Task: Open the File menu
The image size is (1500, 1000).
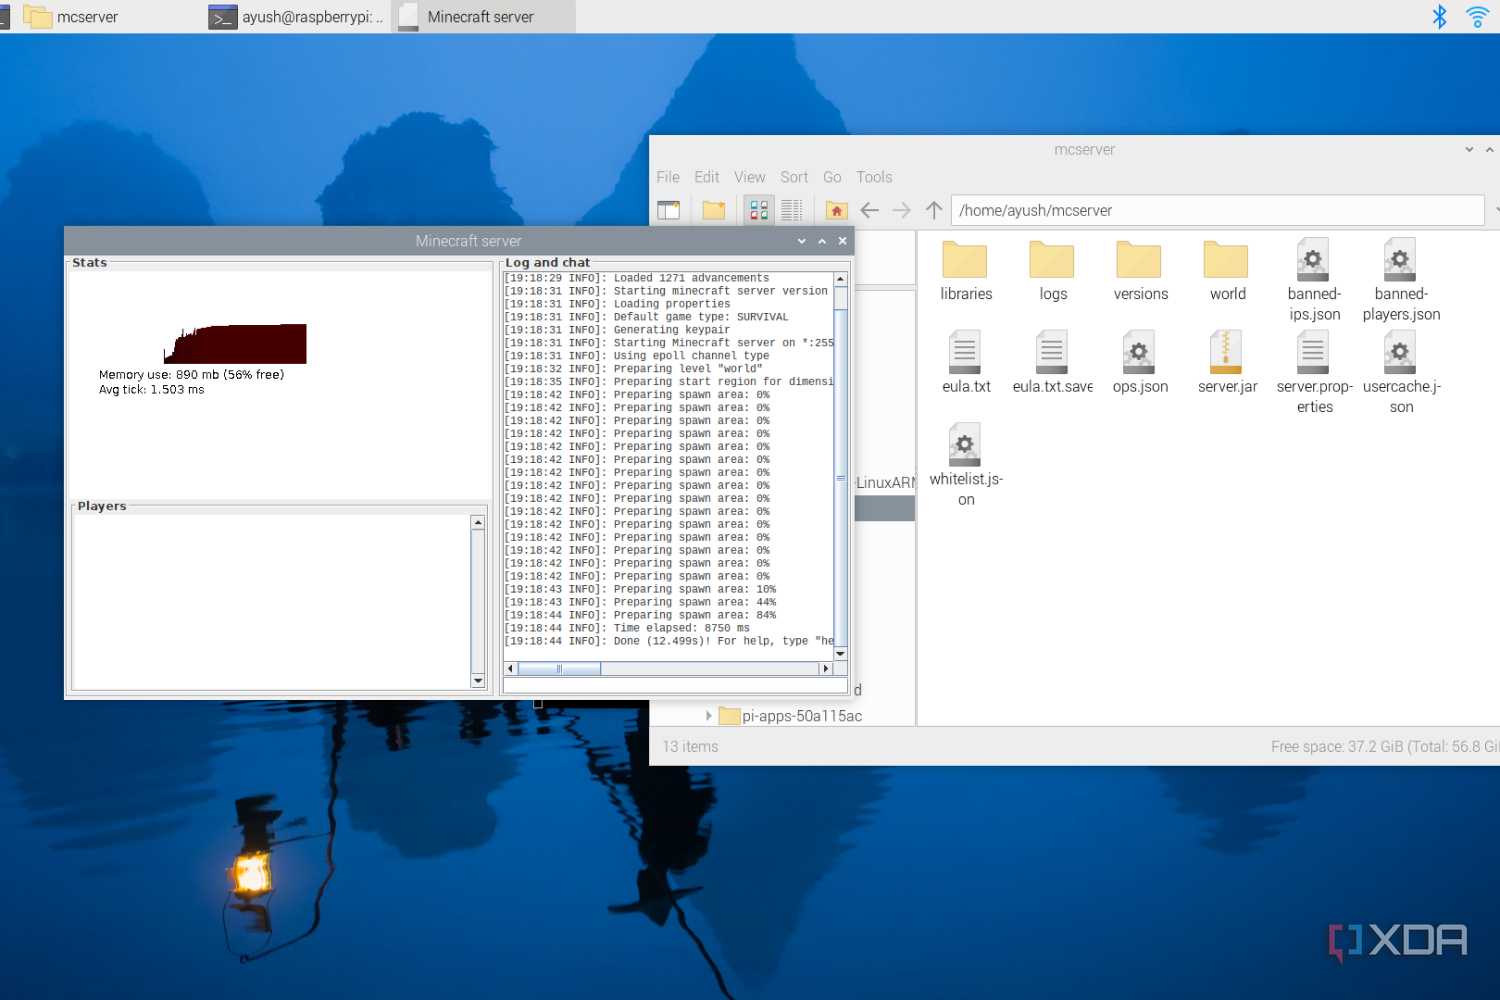Action: point(668,177)
